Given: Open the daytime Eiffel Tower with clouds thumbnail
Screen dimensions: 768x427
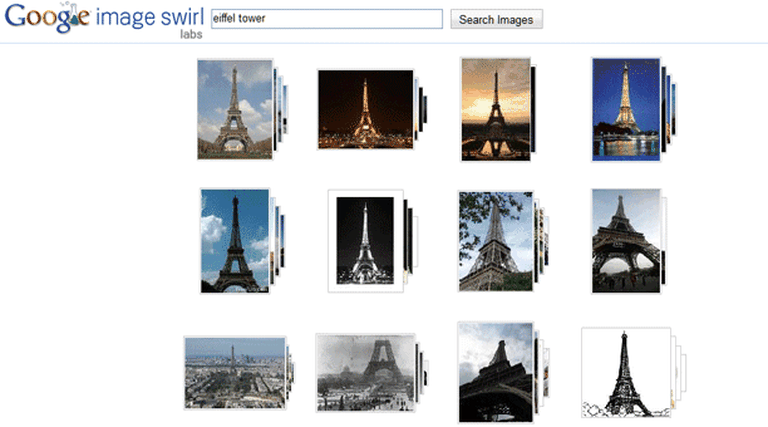Looking at the screenshot, I should (x=235, y=109).
